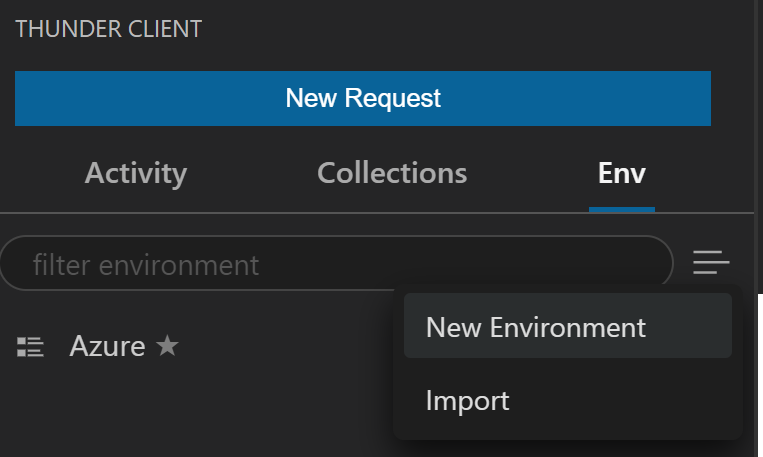Select the Env tab
Image resolution: width=763 pixels, height=457 pixels.
click(621, 173)
